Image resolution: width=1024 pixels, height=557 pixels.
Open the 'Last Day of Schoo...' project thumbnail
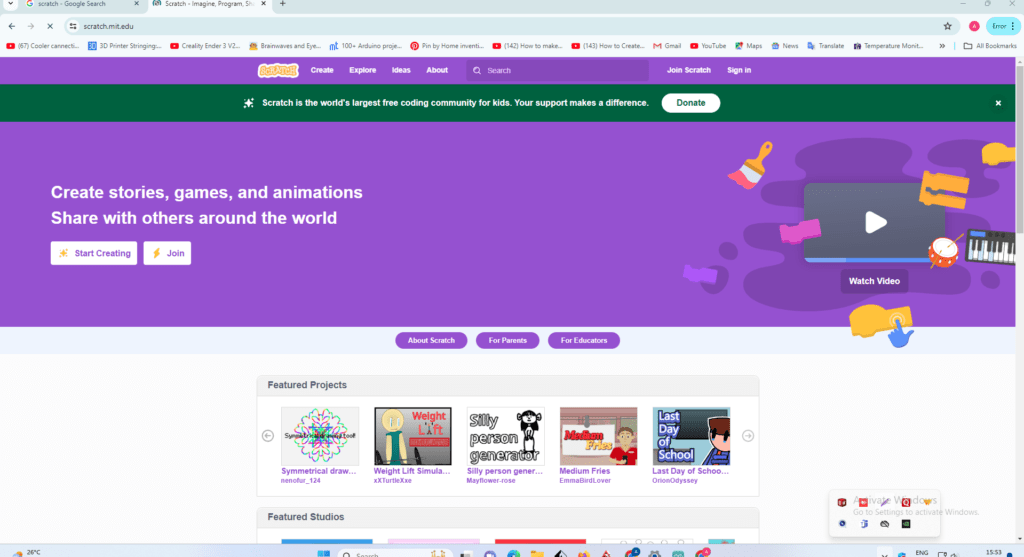(x=691, y=436)
